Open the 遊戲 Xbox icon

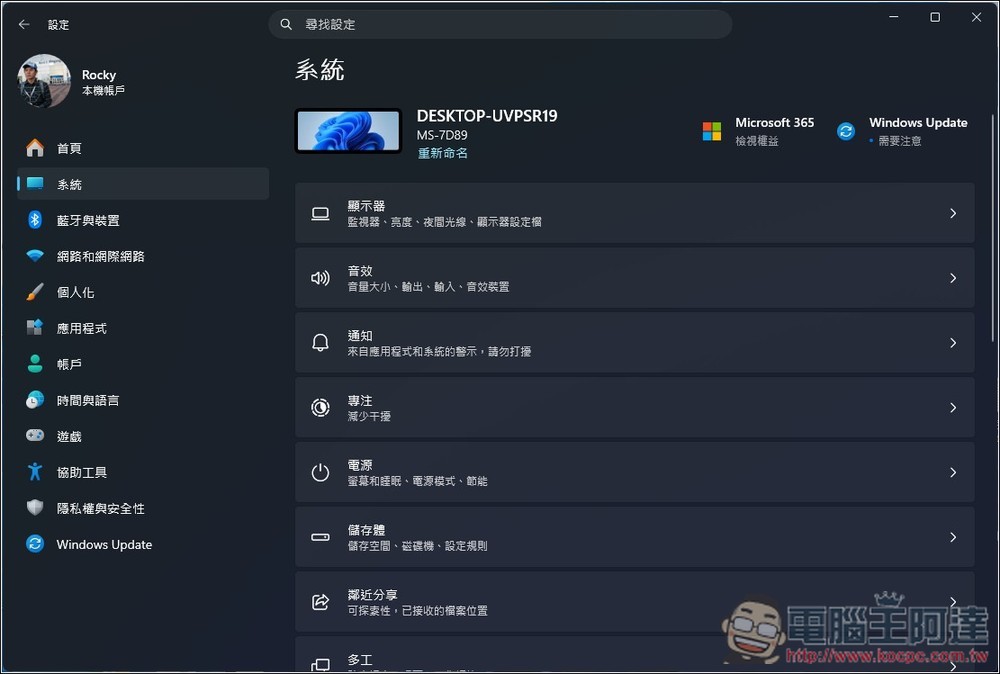[33, 436]
